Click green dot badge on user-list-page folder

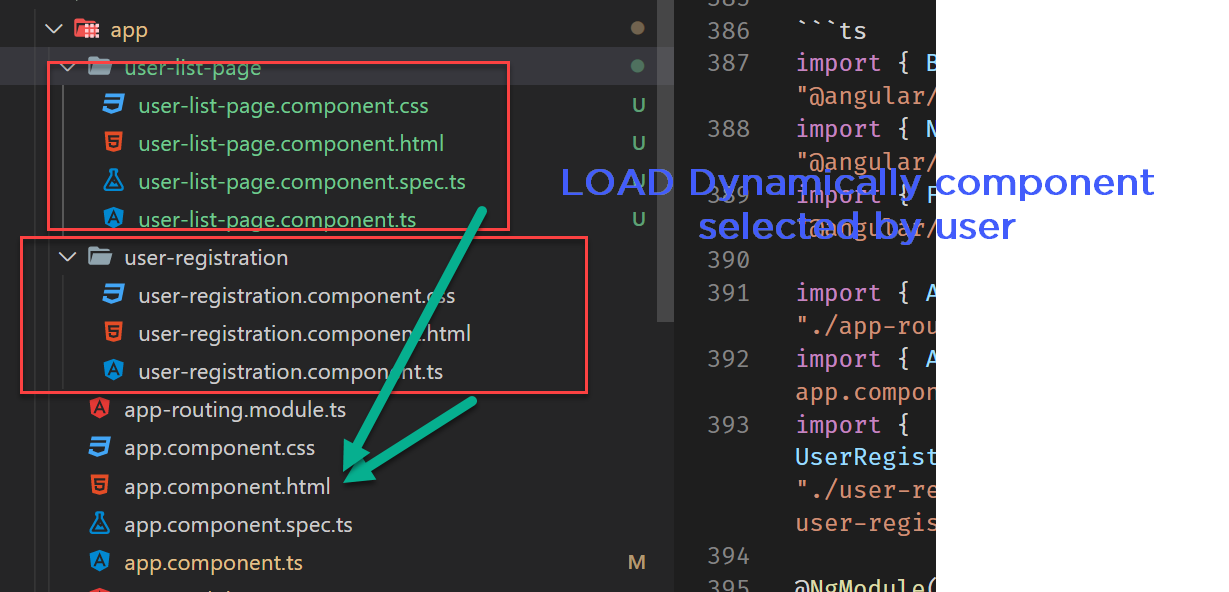pos(638,68)
